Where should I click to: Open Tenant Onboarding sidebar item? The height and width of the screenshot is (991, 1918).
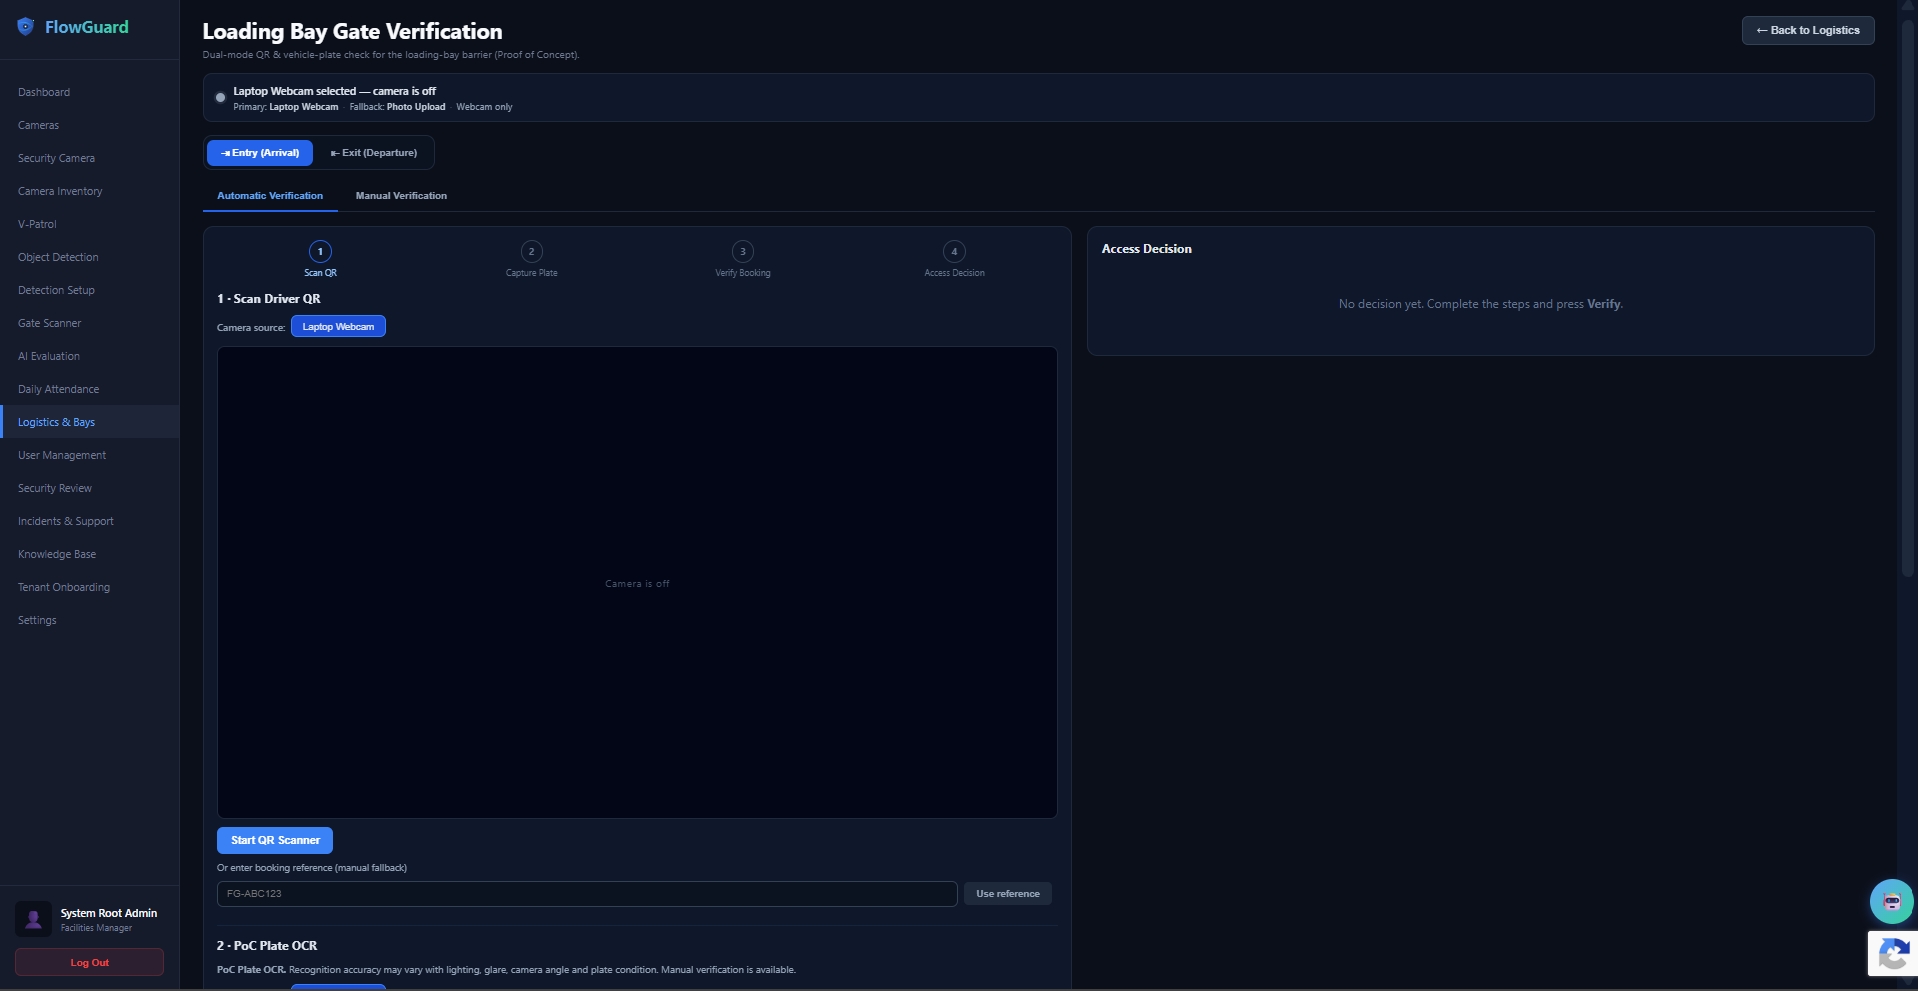(90, 587)
